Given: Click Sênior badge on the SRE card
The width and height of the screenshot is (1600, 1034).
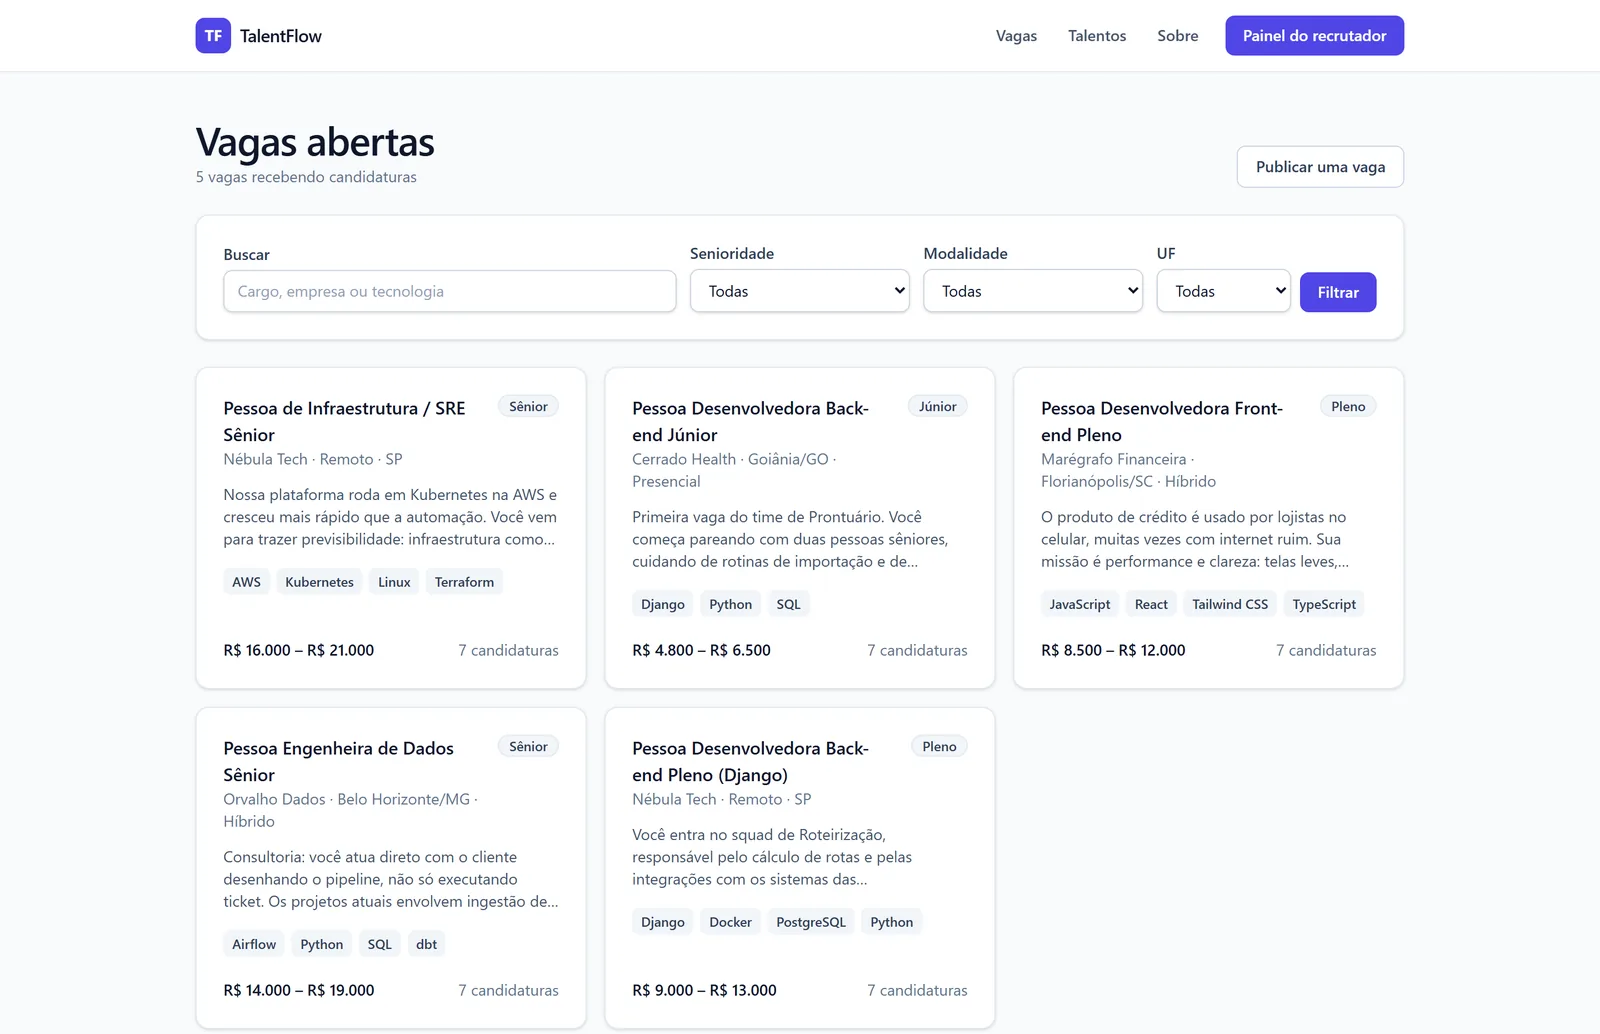Looking at the screenshot, I should tap(528, 406).
